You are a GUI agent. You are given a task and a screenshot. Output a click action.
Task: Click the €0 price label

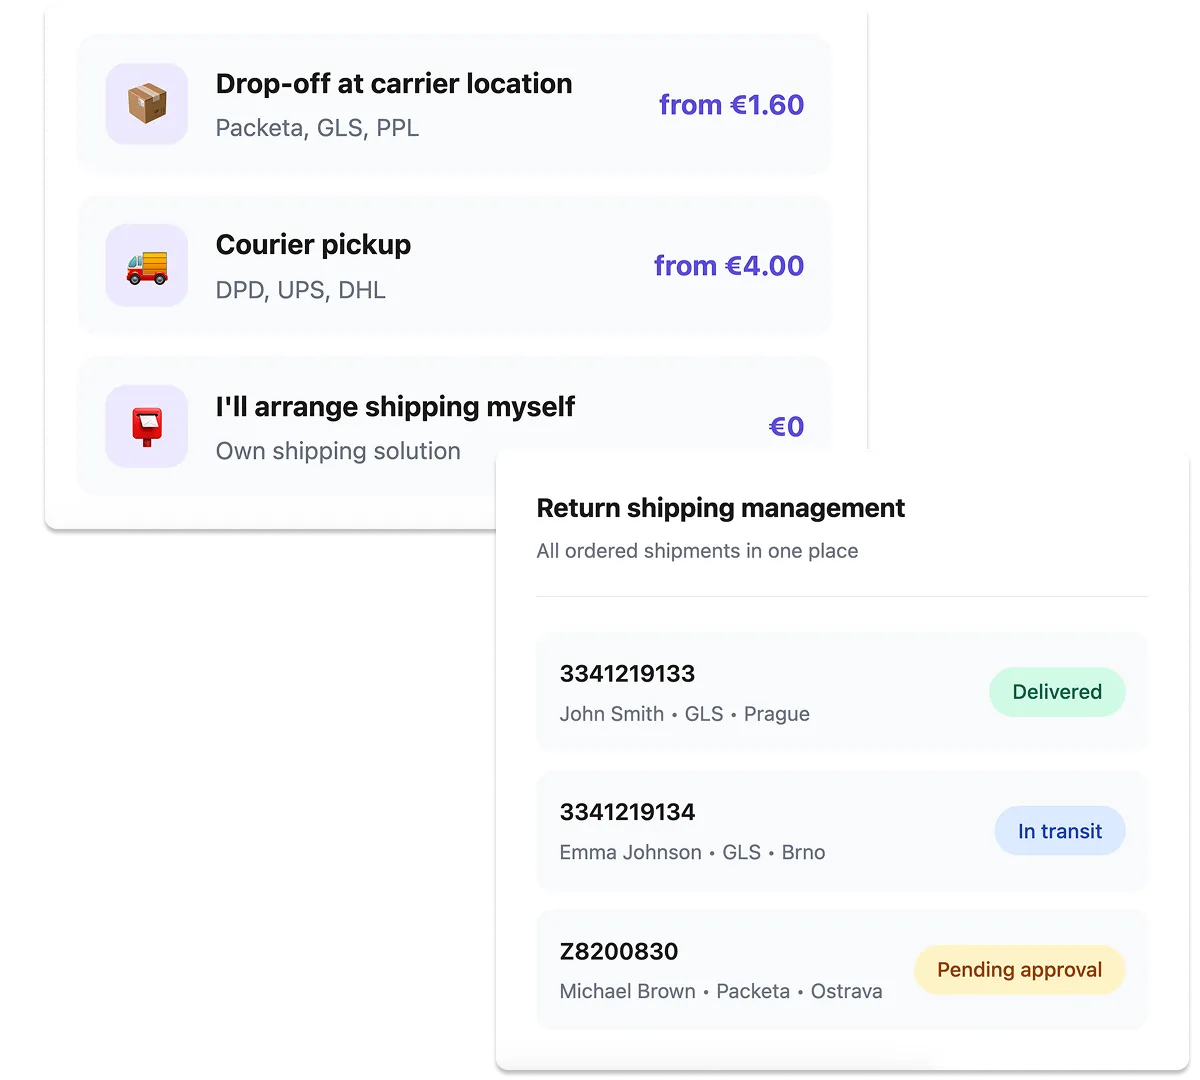(x=786, y=427)
